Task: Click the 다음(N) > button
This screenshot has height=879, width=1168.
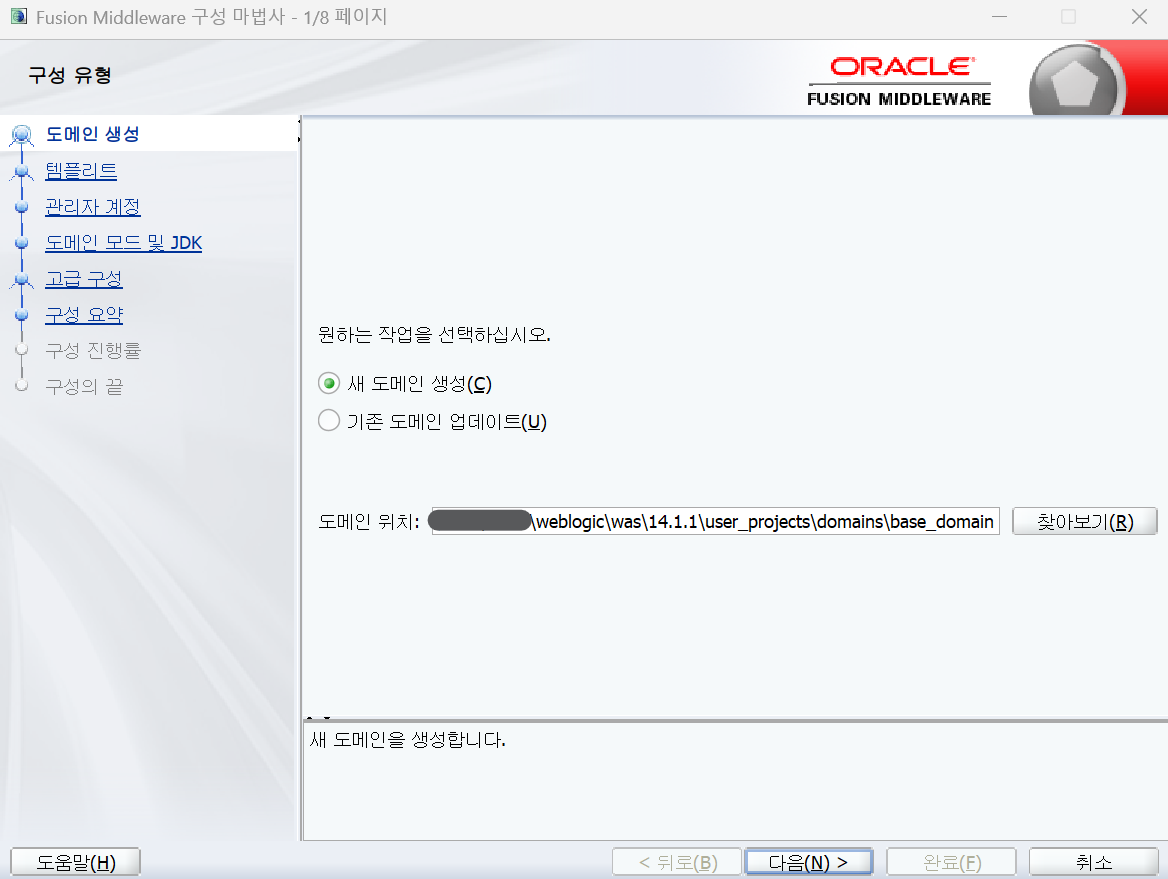Action: pos(808,862)
